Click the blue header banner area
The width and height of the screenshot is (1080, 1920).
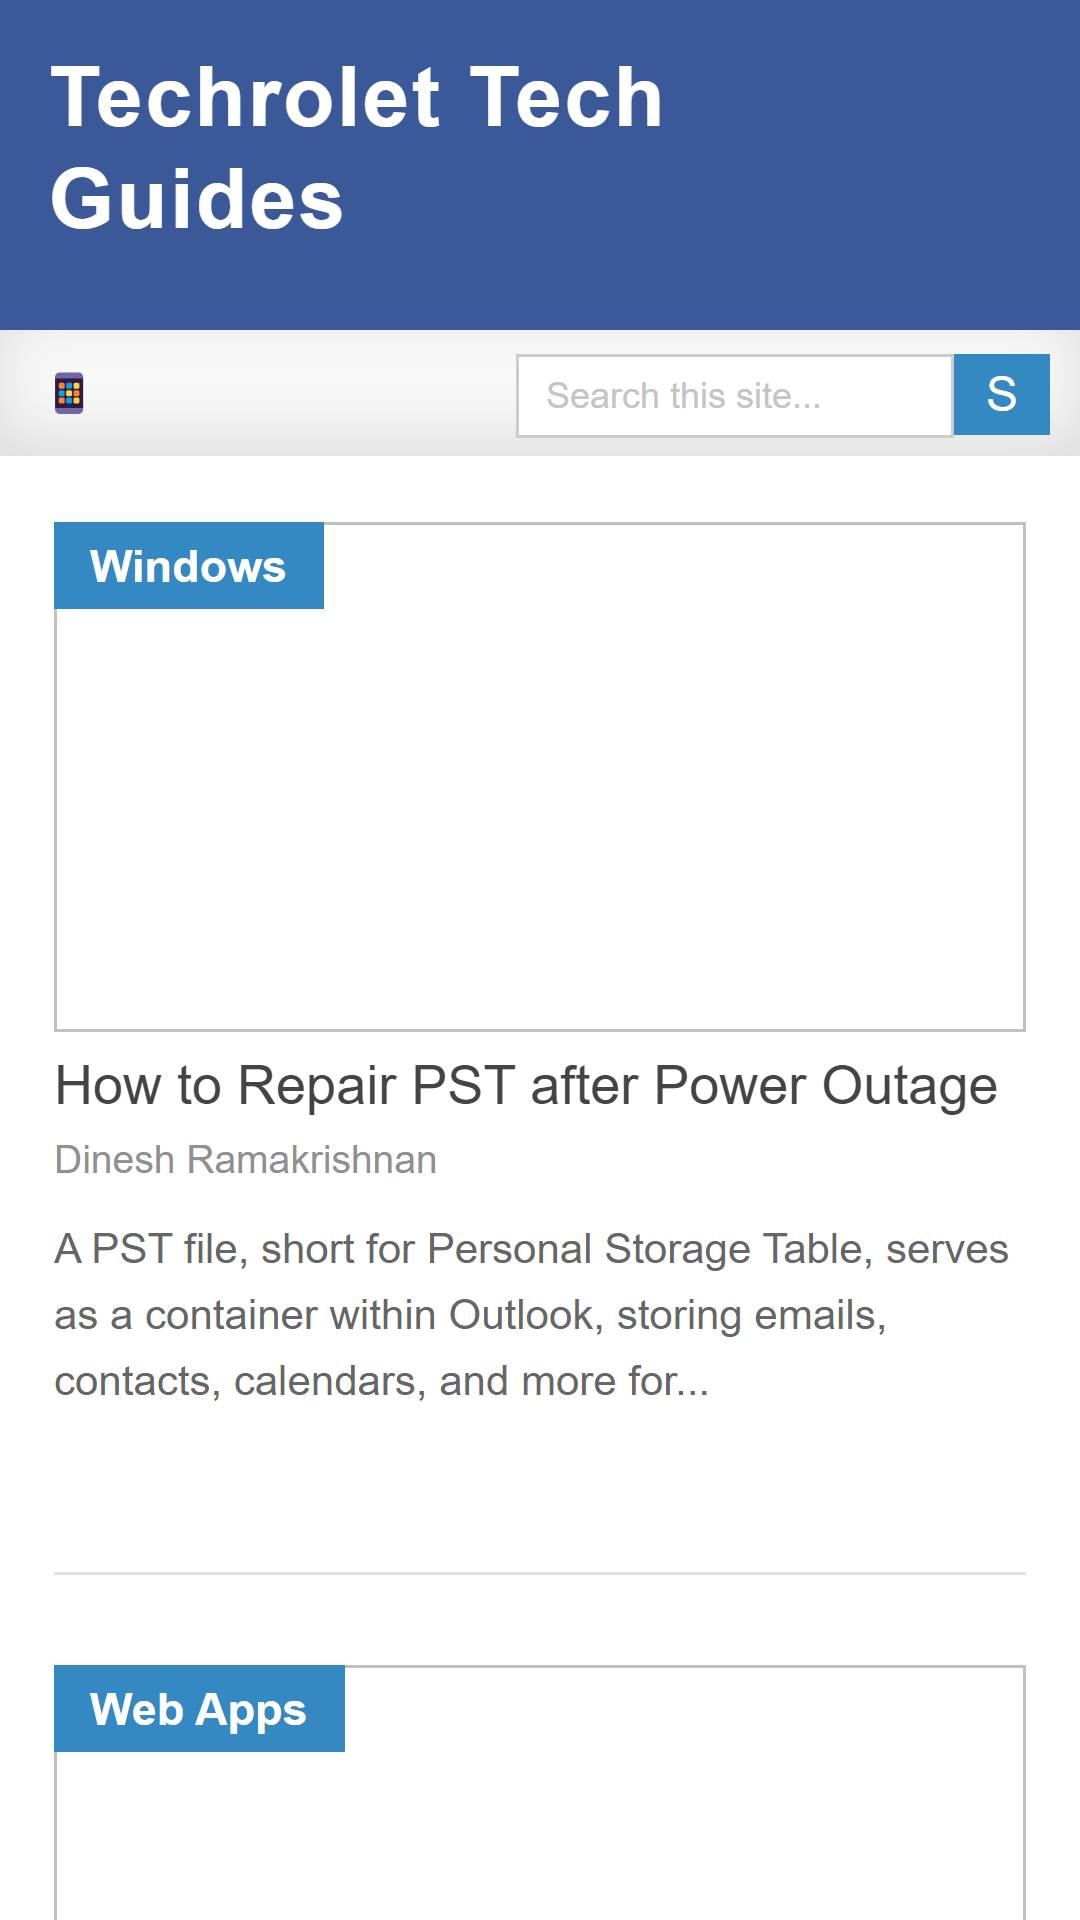pos(540,165)
